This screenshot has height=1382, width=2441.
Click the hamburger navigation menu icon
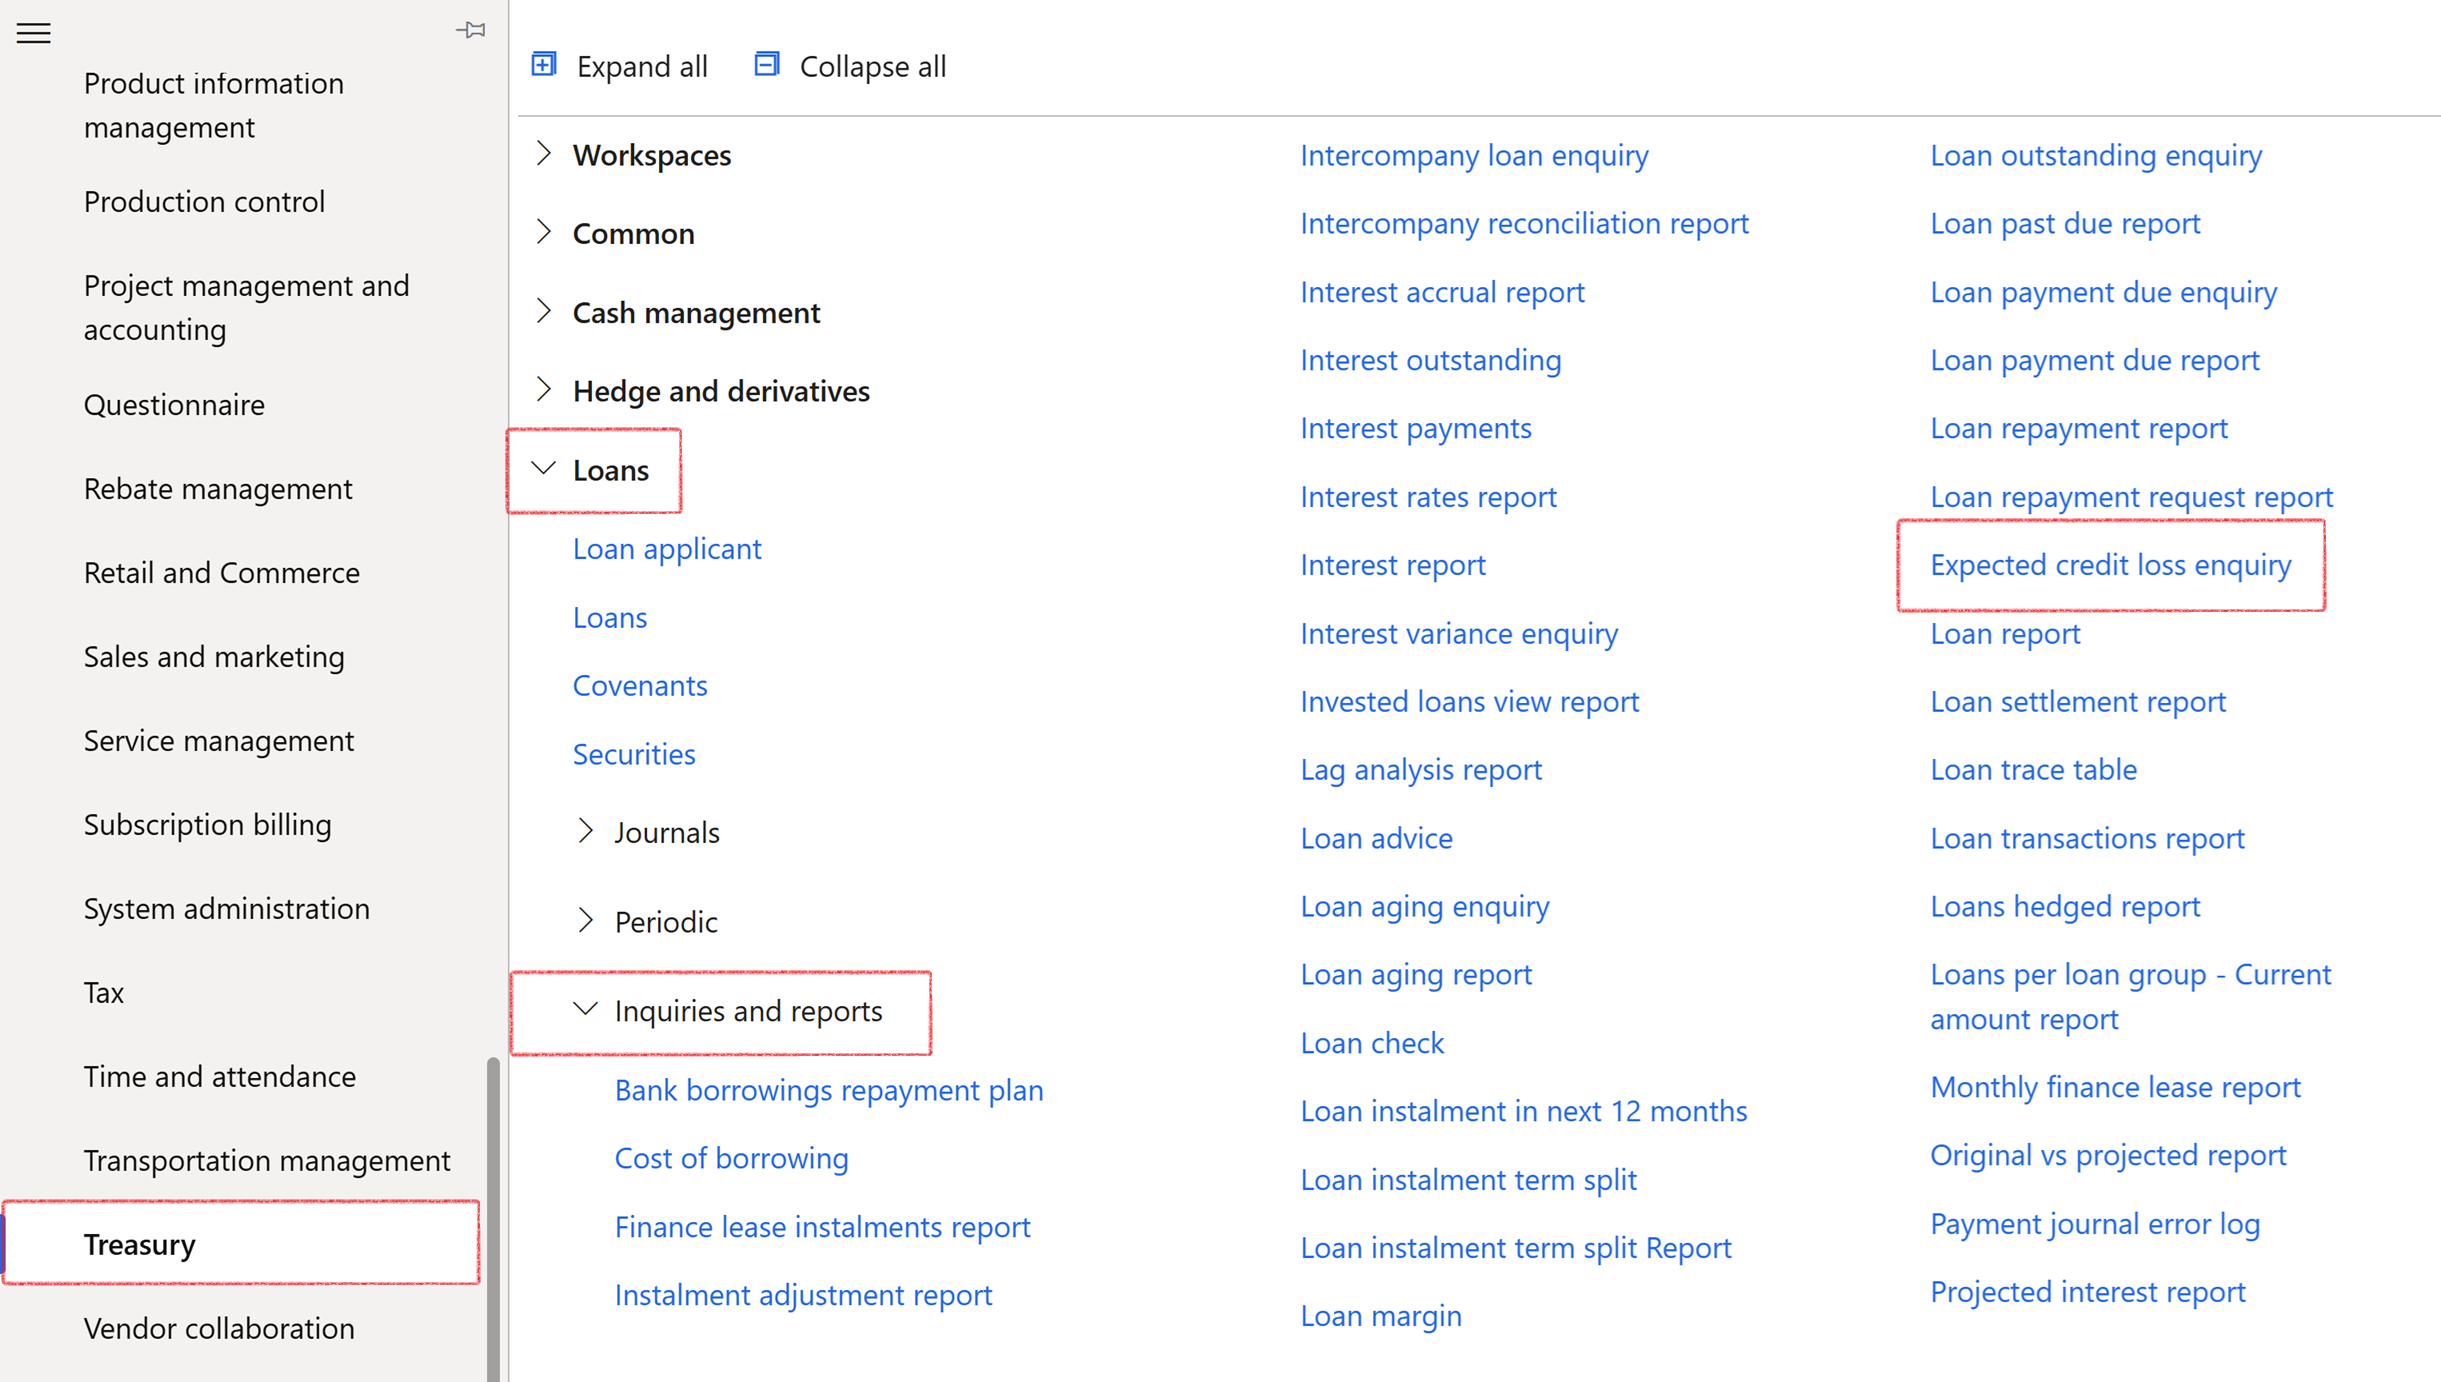point(33,33)
